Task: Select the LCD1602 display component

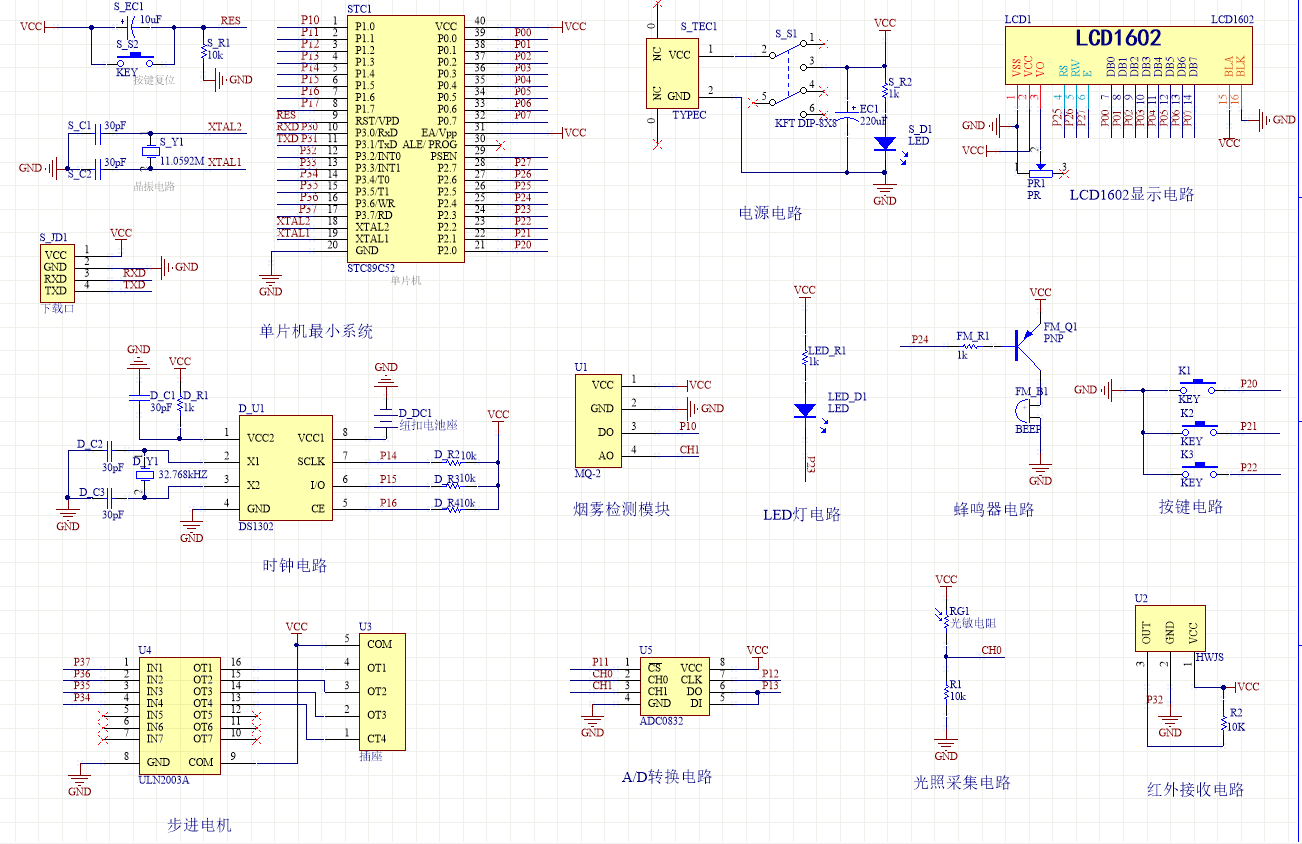Action: pyautogui.click(x=1128, y=54)
